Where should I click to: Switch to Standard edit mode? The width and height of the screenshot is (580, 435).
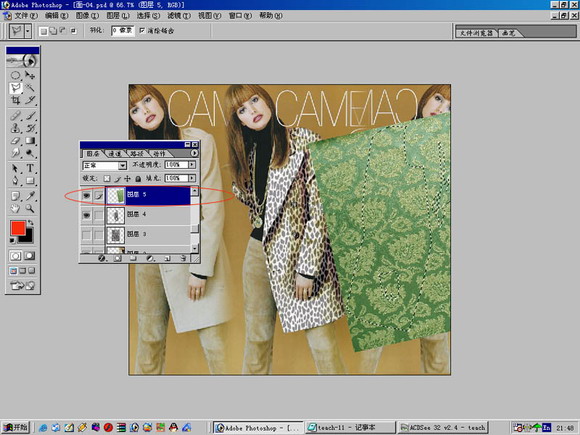[x=15, y=256]
